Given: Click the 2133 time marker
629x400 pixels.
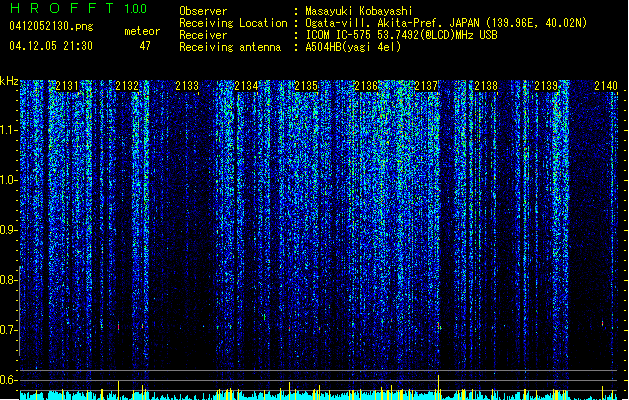Looking at the screenshot, I should [187, 86].
